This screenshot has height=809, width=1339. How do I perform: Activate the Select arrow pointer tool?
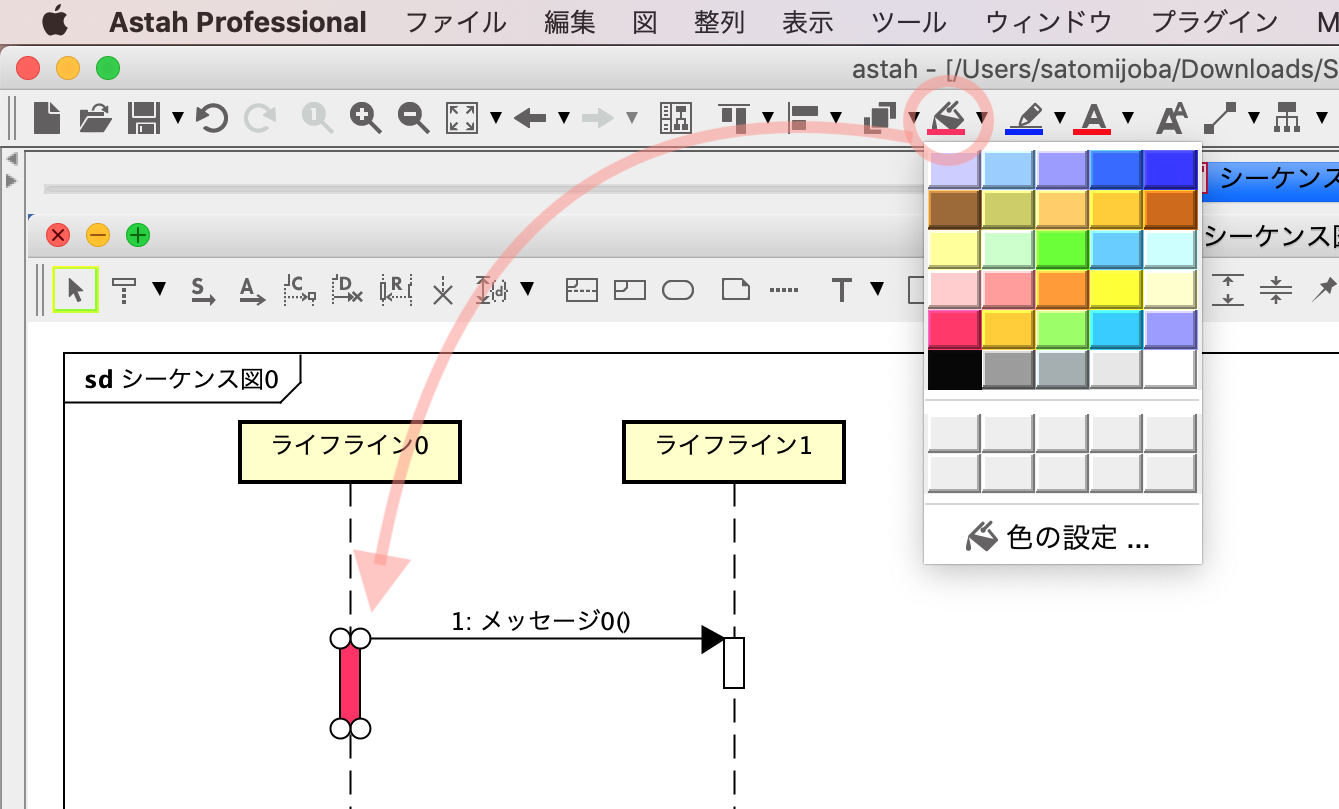pos(75,291)
